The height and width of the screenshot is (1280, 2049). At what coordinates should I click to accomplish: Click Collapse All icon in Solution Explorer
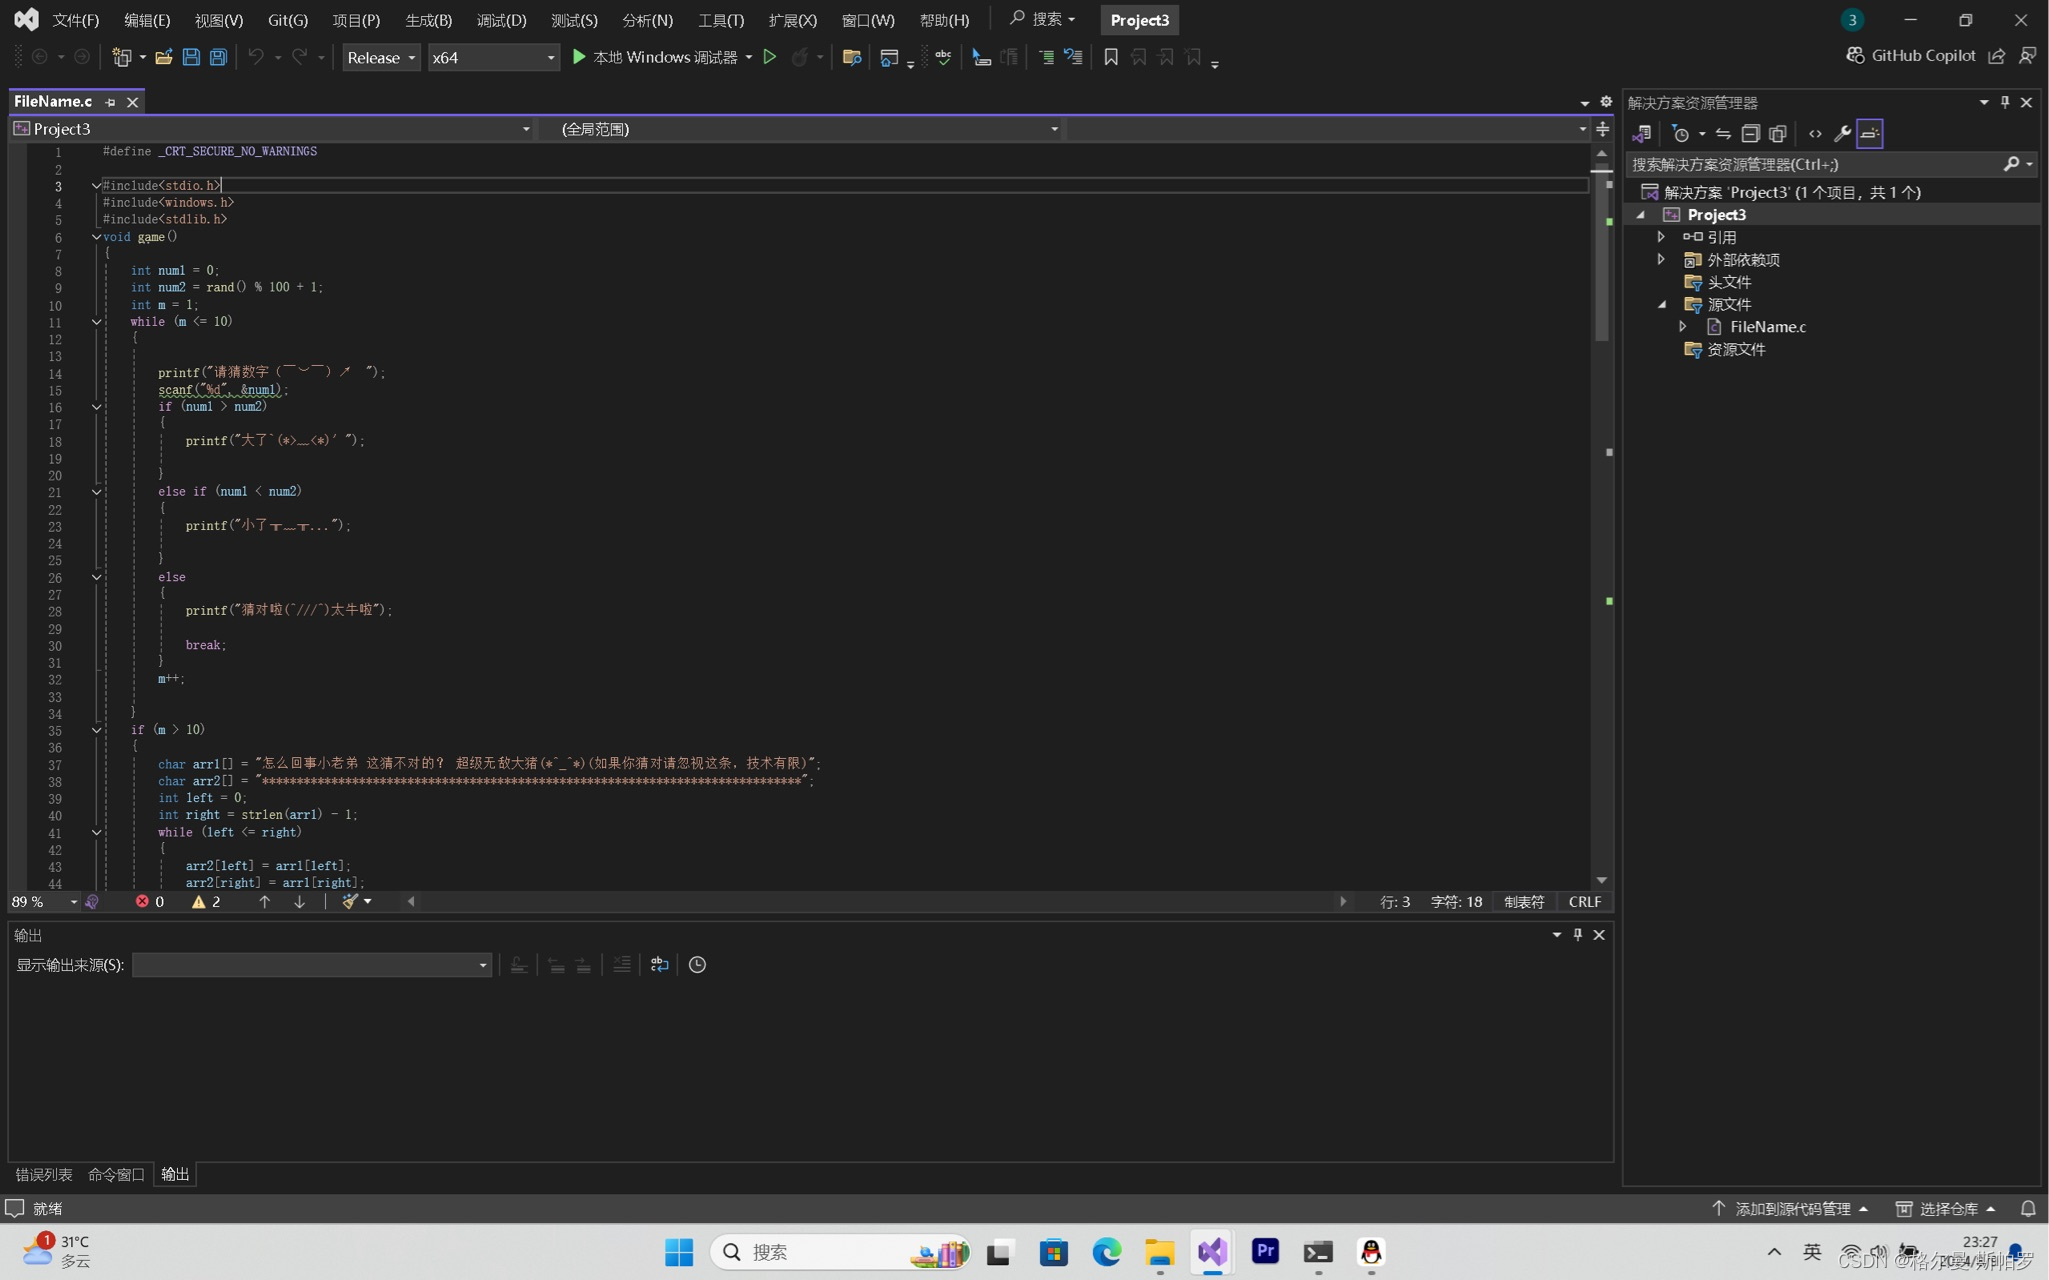click(x=1750, y=133)
